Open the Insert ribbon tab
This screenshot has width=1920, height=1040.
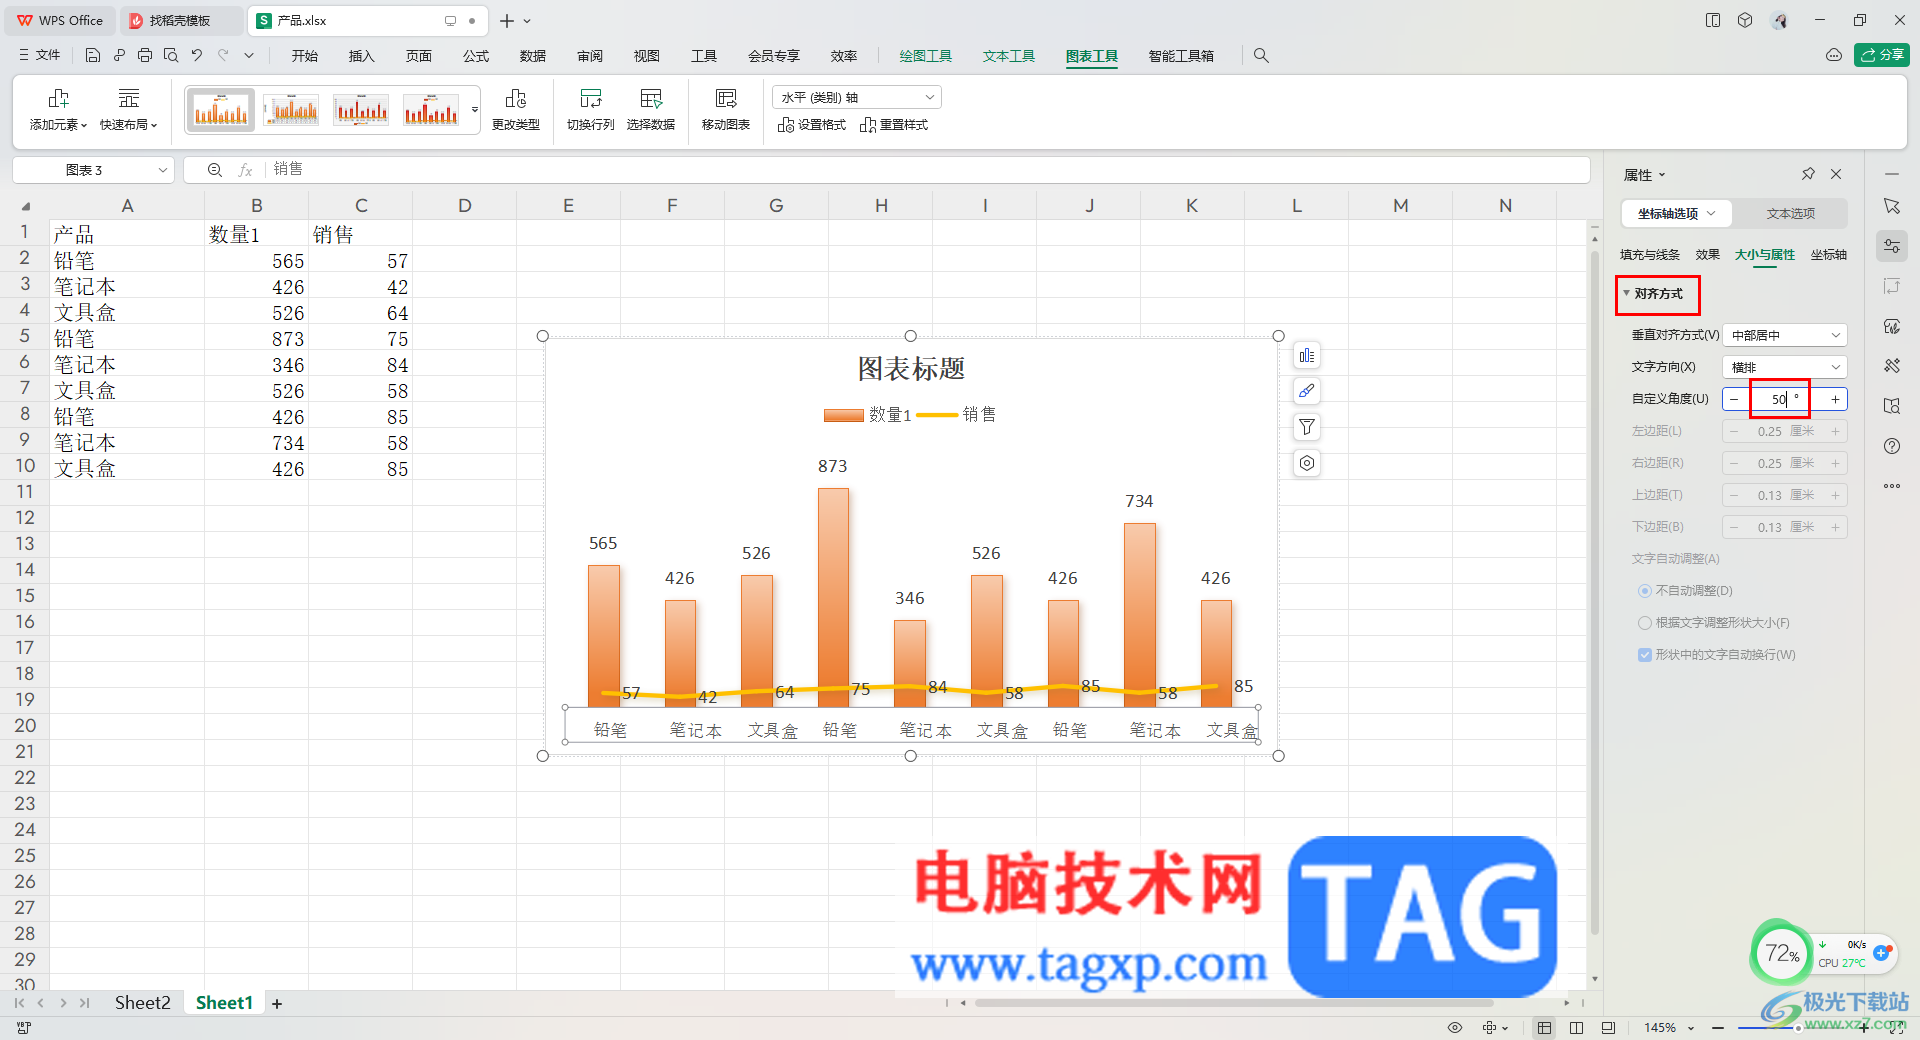pyautogui.click(x=361, y=56)
